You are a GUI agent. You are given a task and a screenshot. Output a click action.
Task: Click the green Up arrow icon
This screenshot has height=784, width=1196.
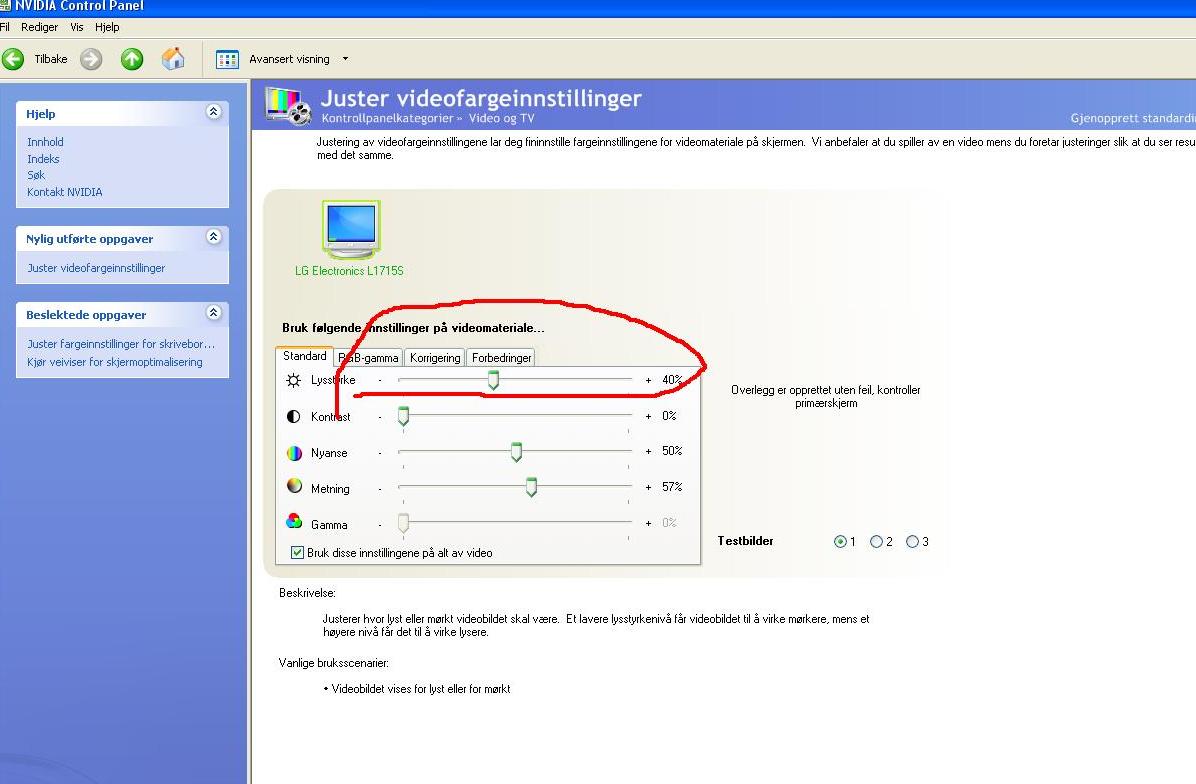(132, 59)
